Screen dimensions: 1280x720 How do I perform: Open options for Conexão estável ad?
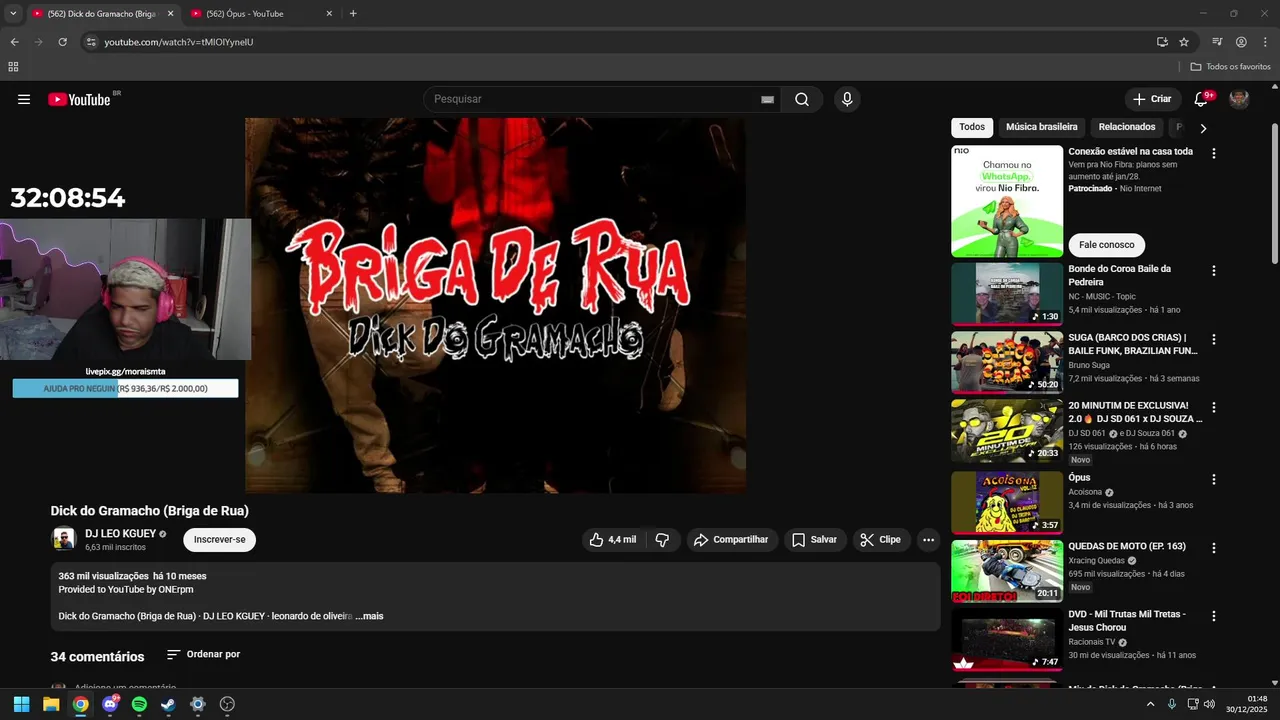point(1214,153)
